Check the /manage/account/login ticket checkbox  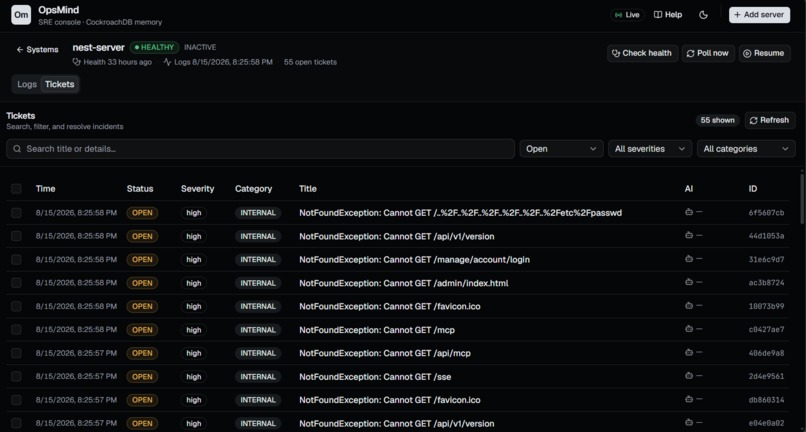16,260
